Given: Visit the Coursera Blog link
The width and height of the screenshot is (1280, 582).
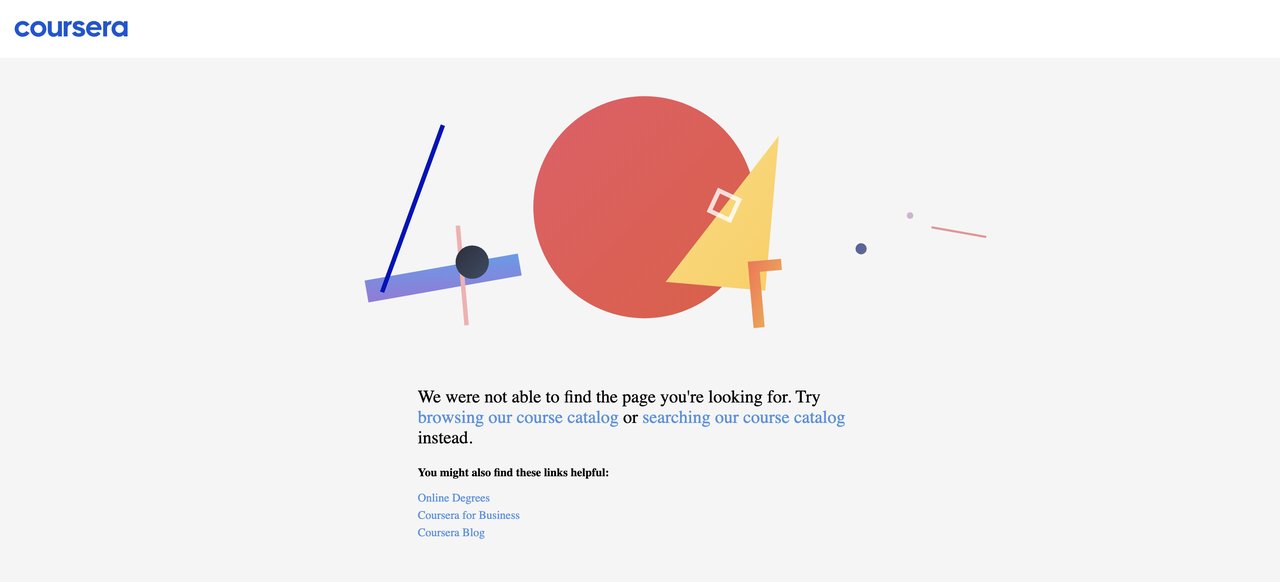Looking at the screenshot, I should click(x=451, y=533).
